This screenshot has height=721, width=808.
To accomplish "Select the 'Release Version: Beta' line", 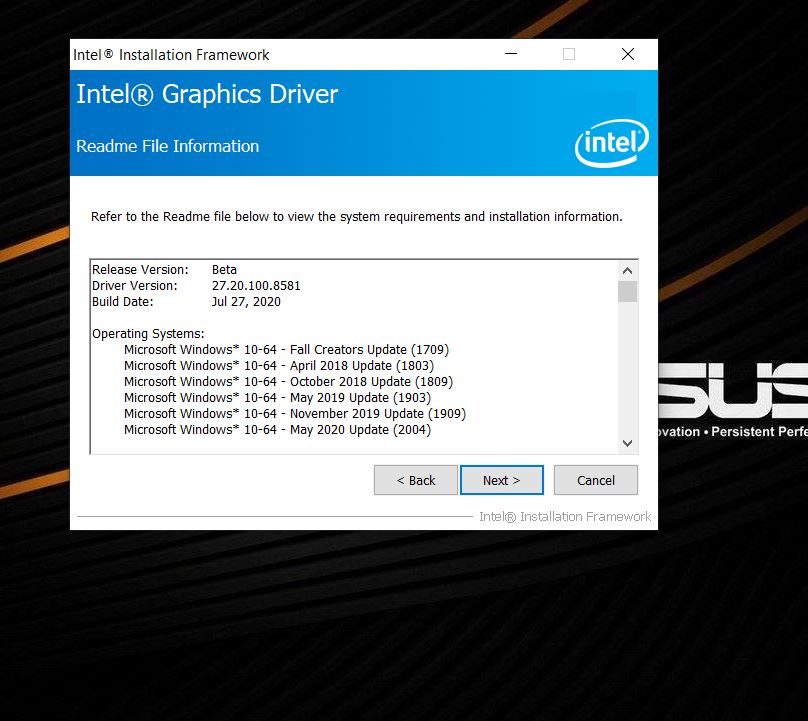I will 164,270.
